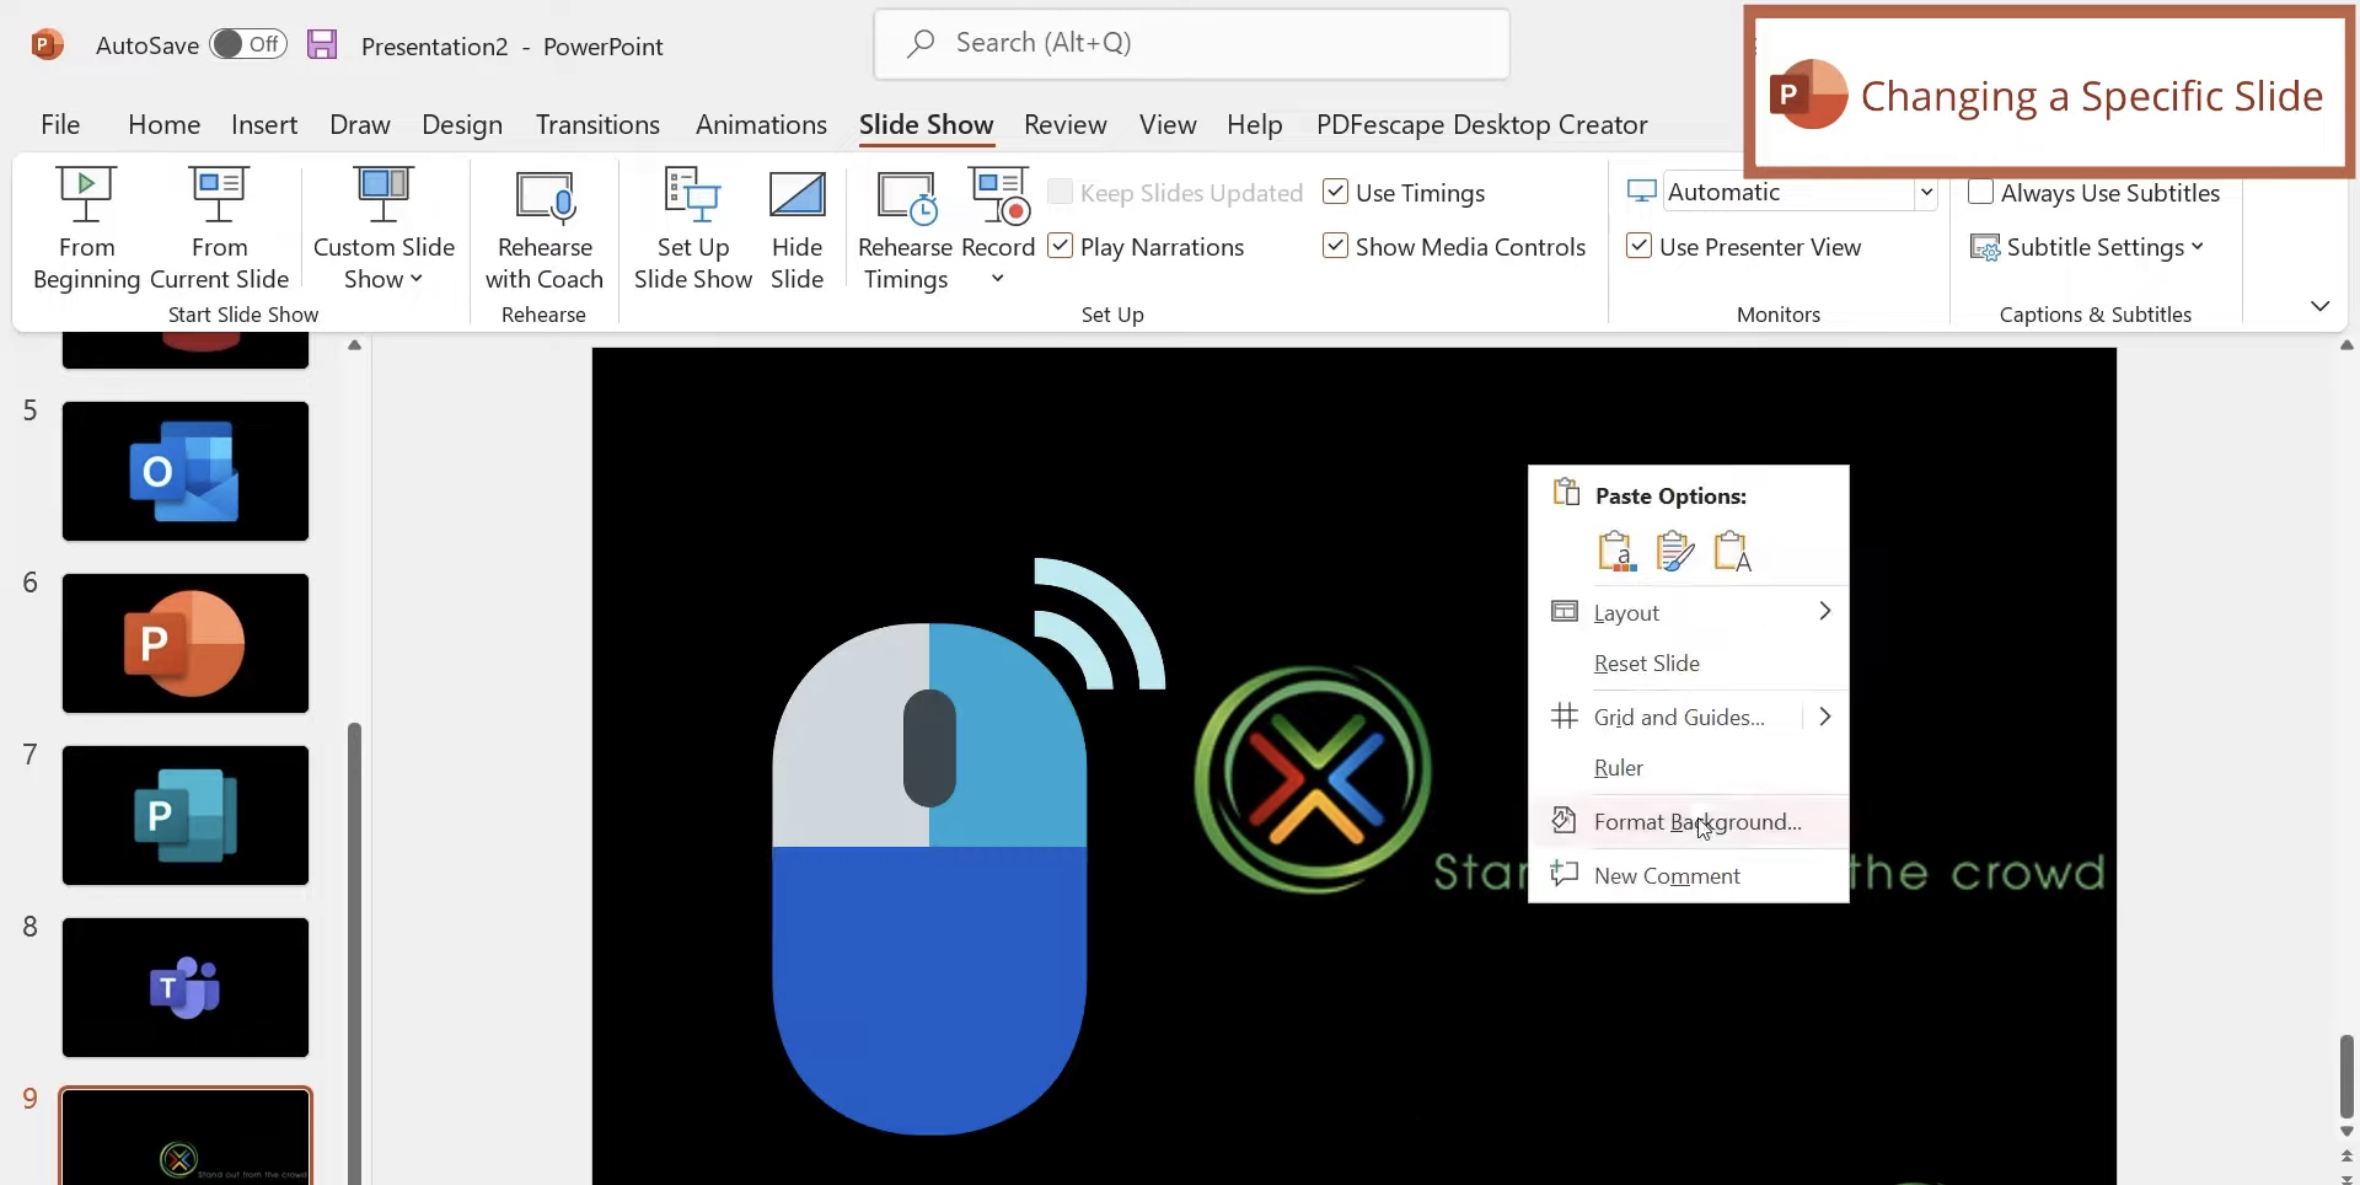Image resolution: width=2360 pixels, height=1185 pixels.
Task: Uncheck Use Presenter View
Action: click(x=1638, y=246)
